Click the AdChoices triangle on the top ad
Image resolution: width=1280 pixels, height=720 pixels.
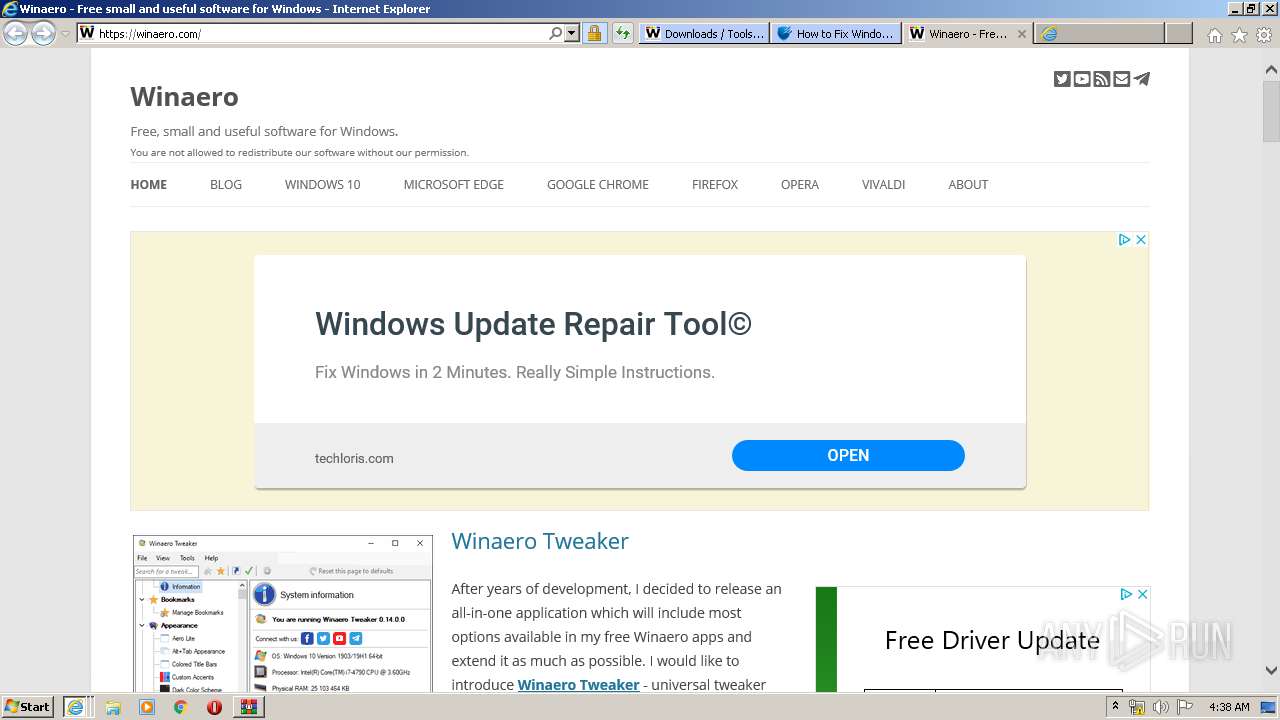(x=1124, y=240)
